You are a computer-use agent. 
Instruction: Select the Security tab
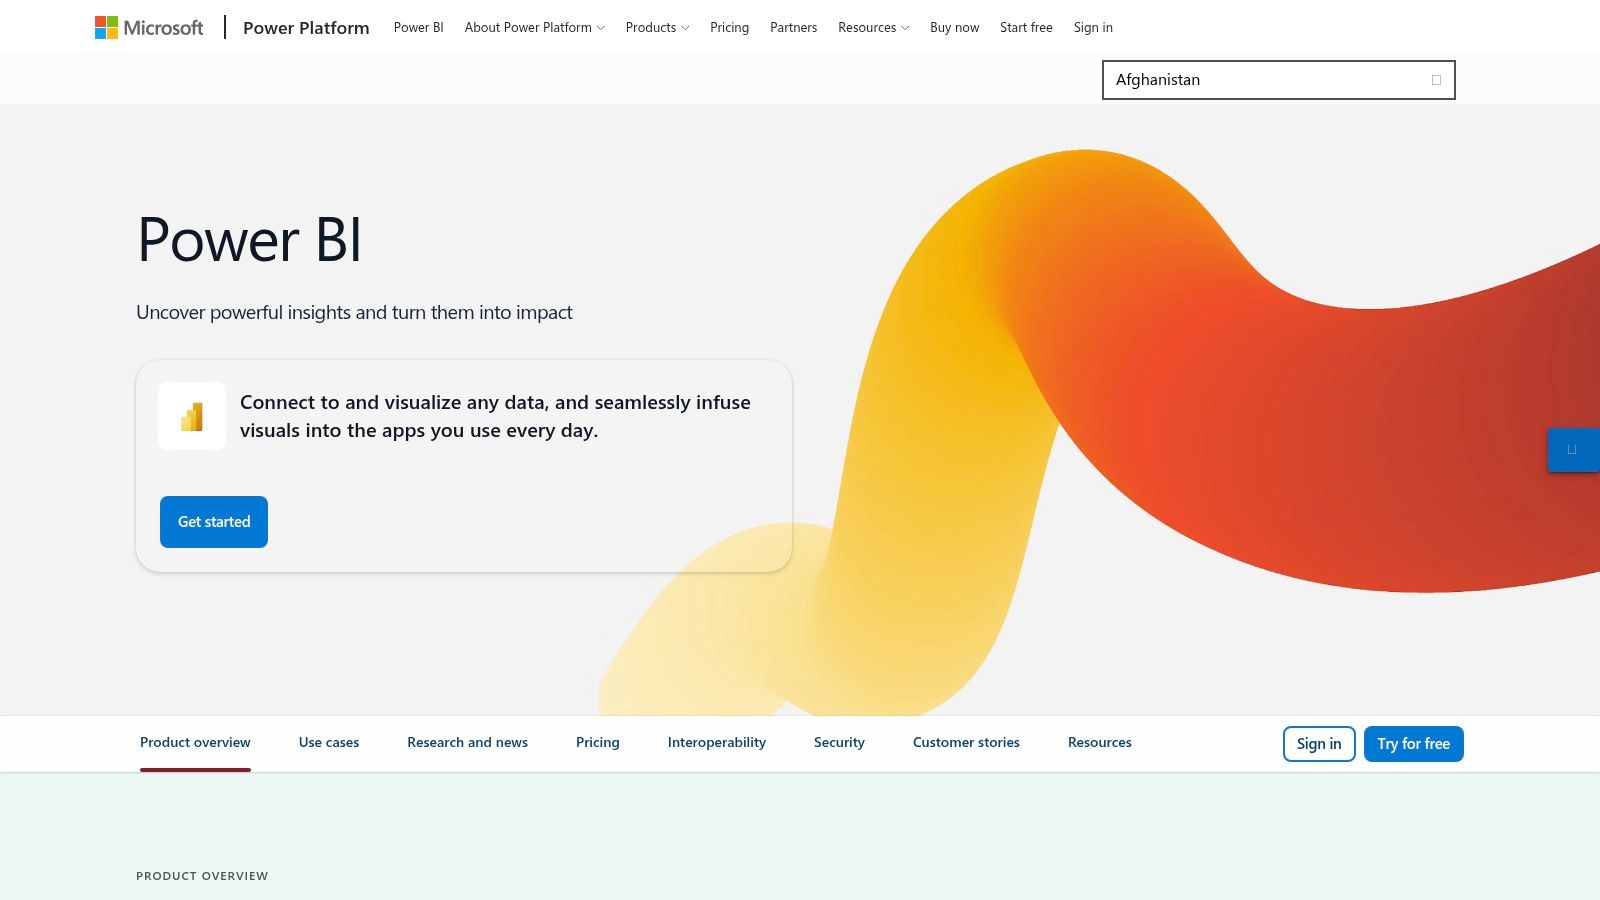pyautogui.click(x=839, y=742)
